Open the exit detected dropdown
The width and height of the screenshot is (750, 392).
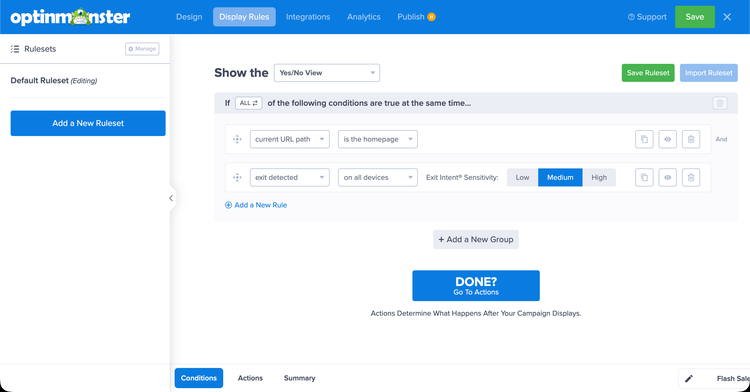click(289, 177)
